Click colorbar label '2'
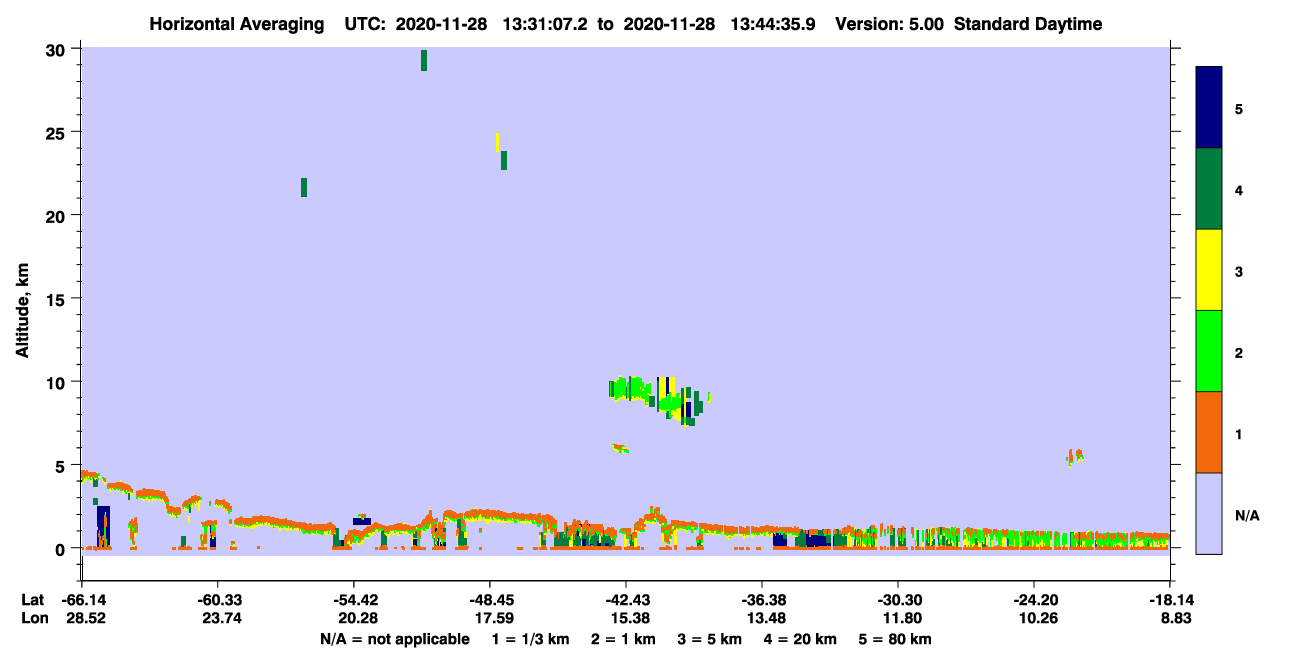The width and height of the screenshot is (1300, 667). tap(1239, 351)
